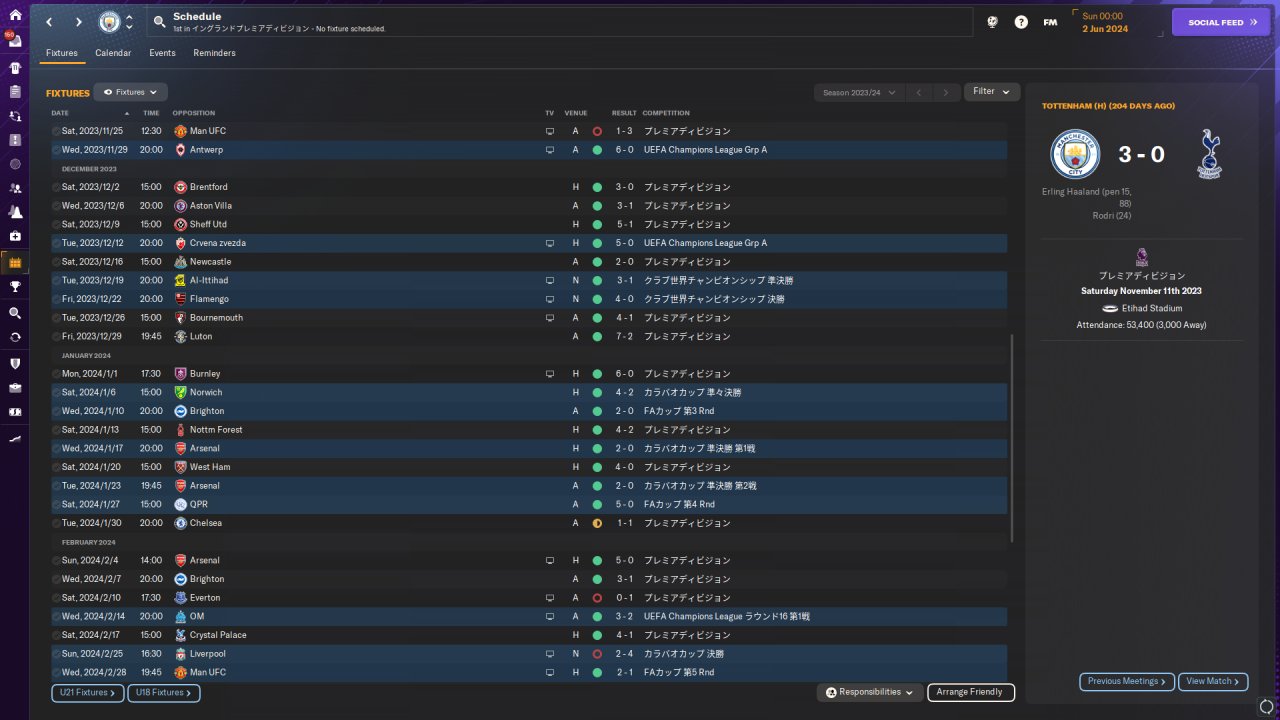Expand the Fixtures view dropdown

(x=130, y=92)
